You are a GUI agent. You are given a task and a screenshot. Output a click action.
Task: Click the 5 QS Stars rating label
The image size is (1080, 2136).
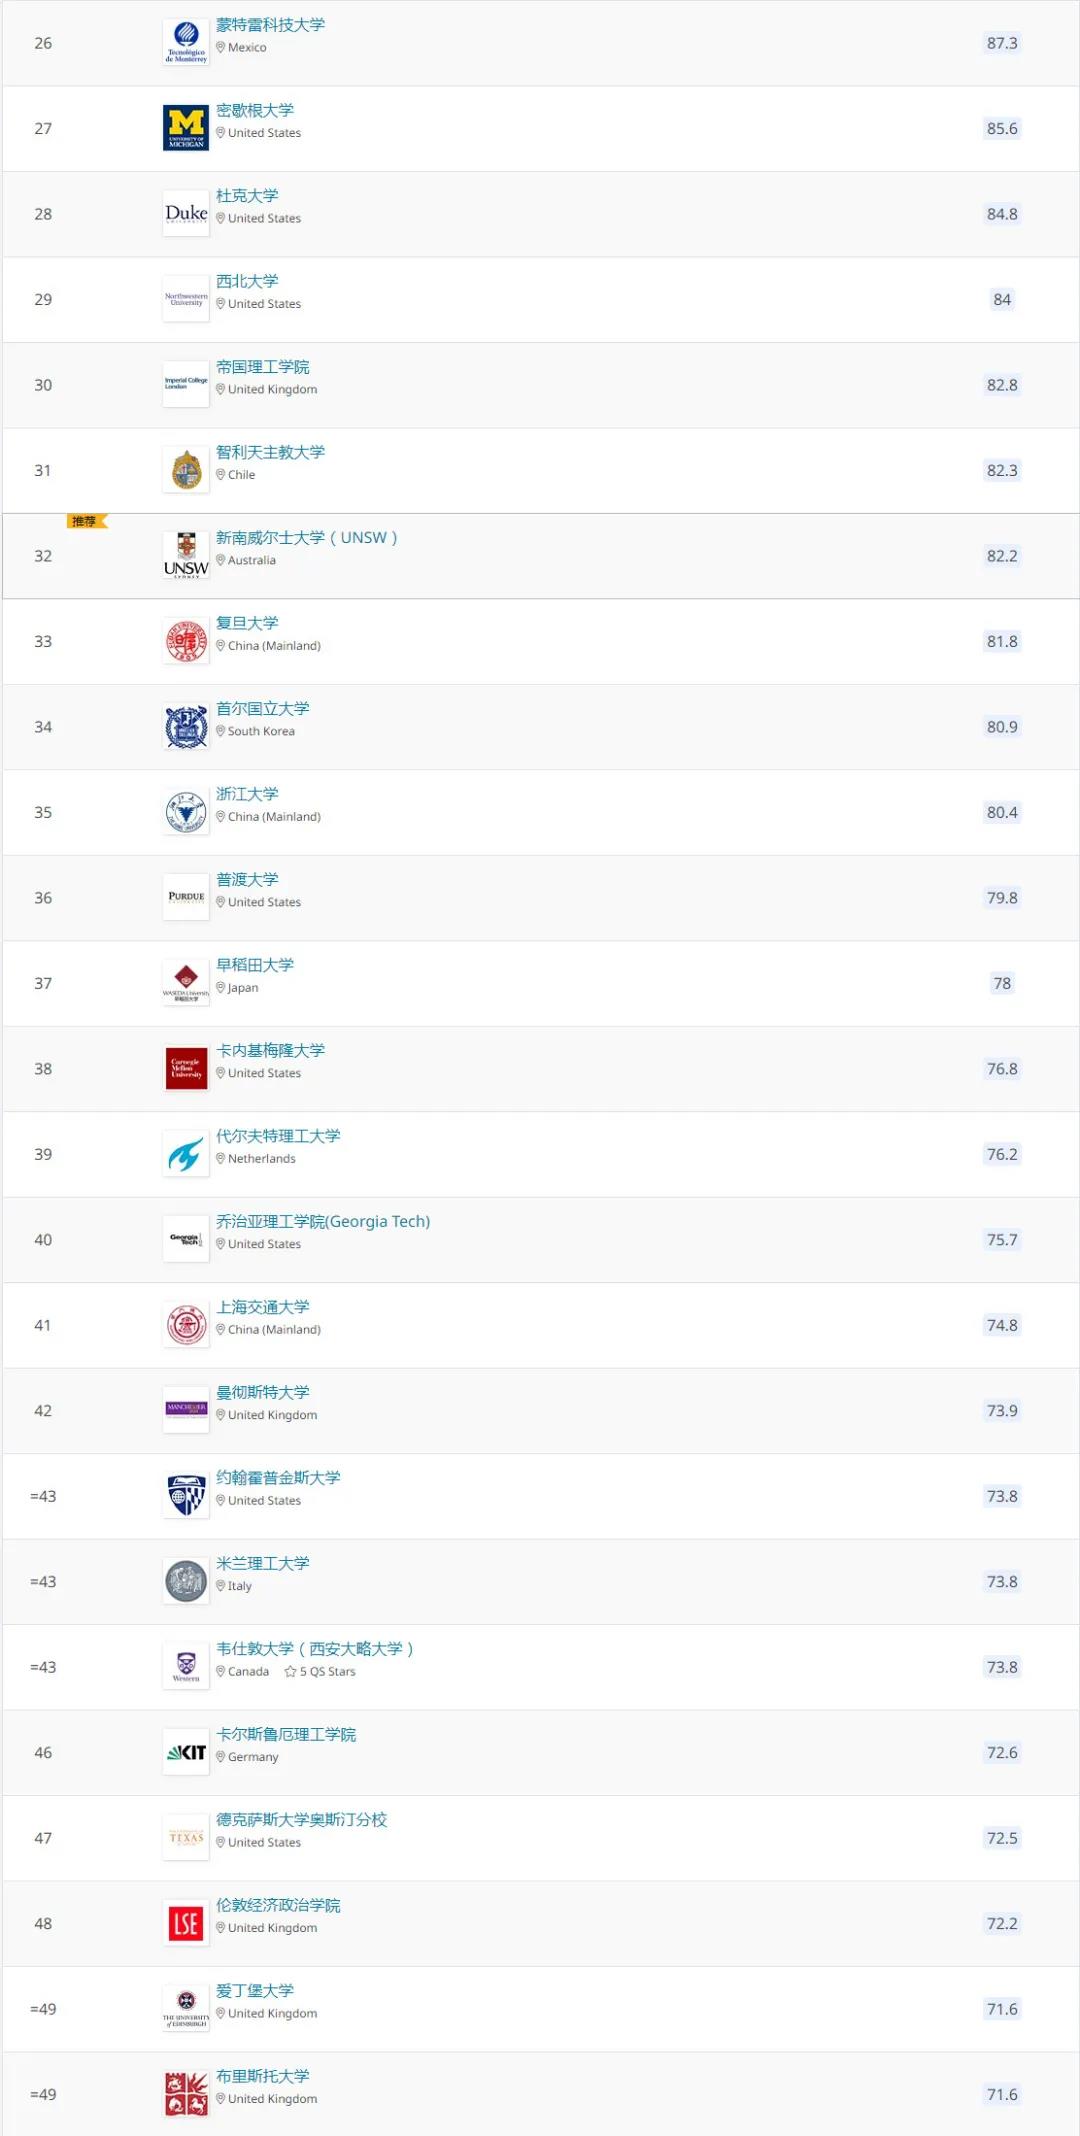(321, 1672)
